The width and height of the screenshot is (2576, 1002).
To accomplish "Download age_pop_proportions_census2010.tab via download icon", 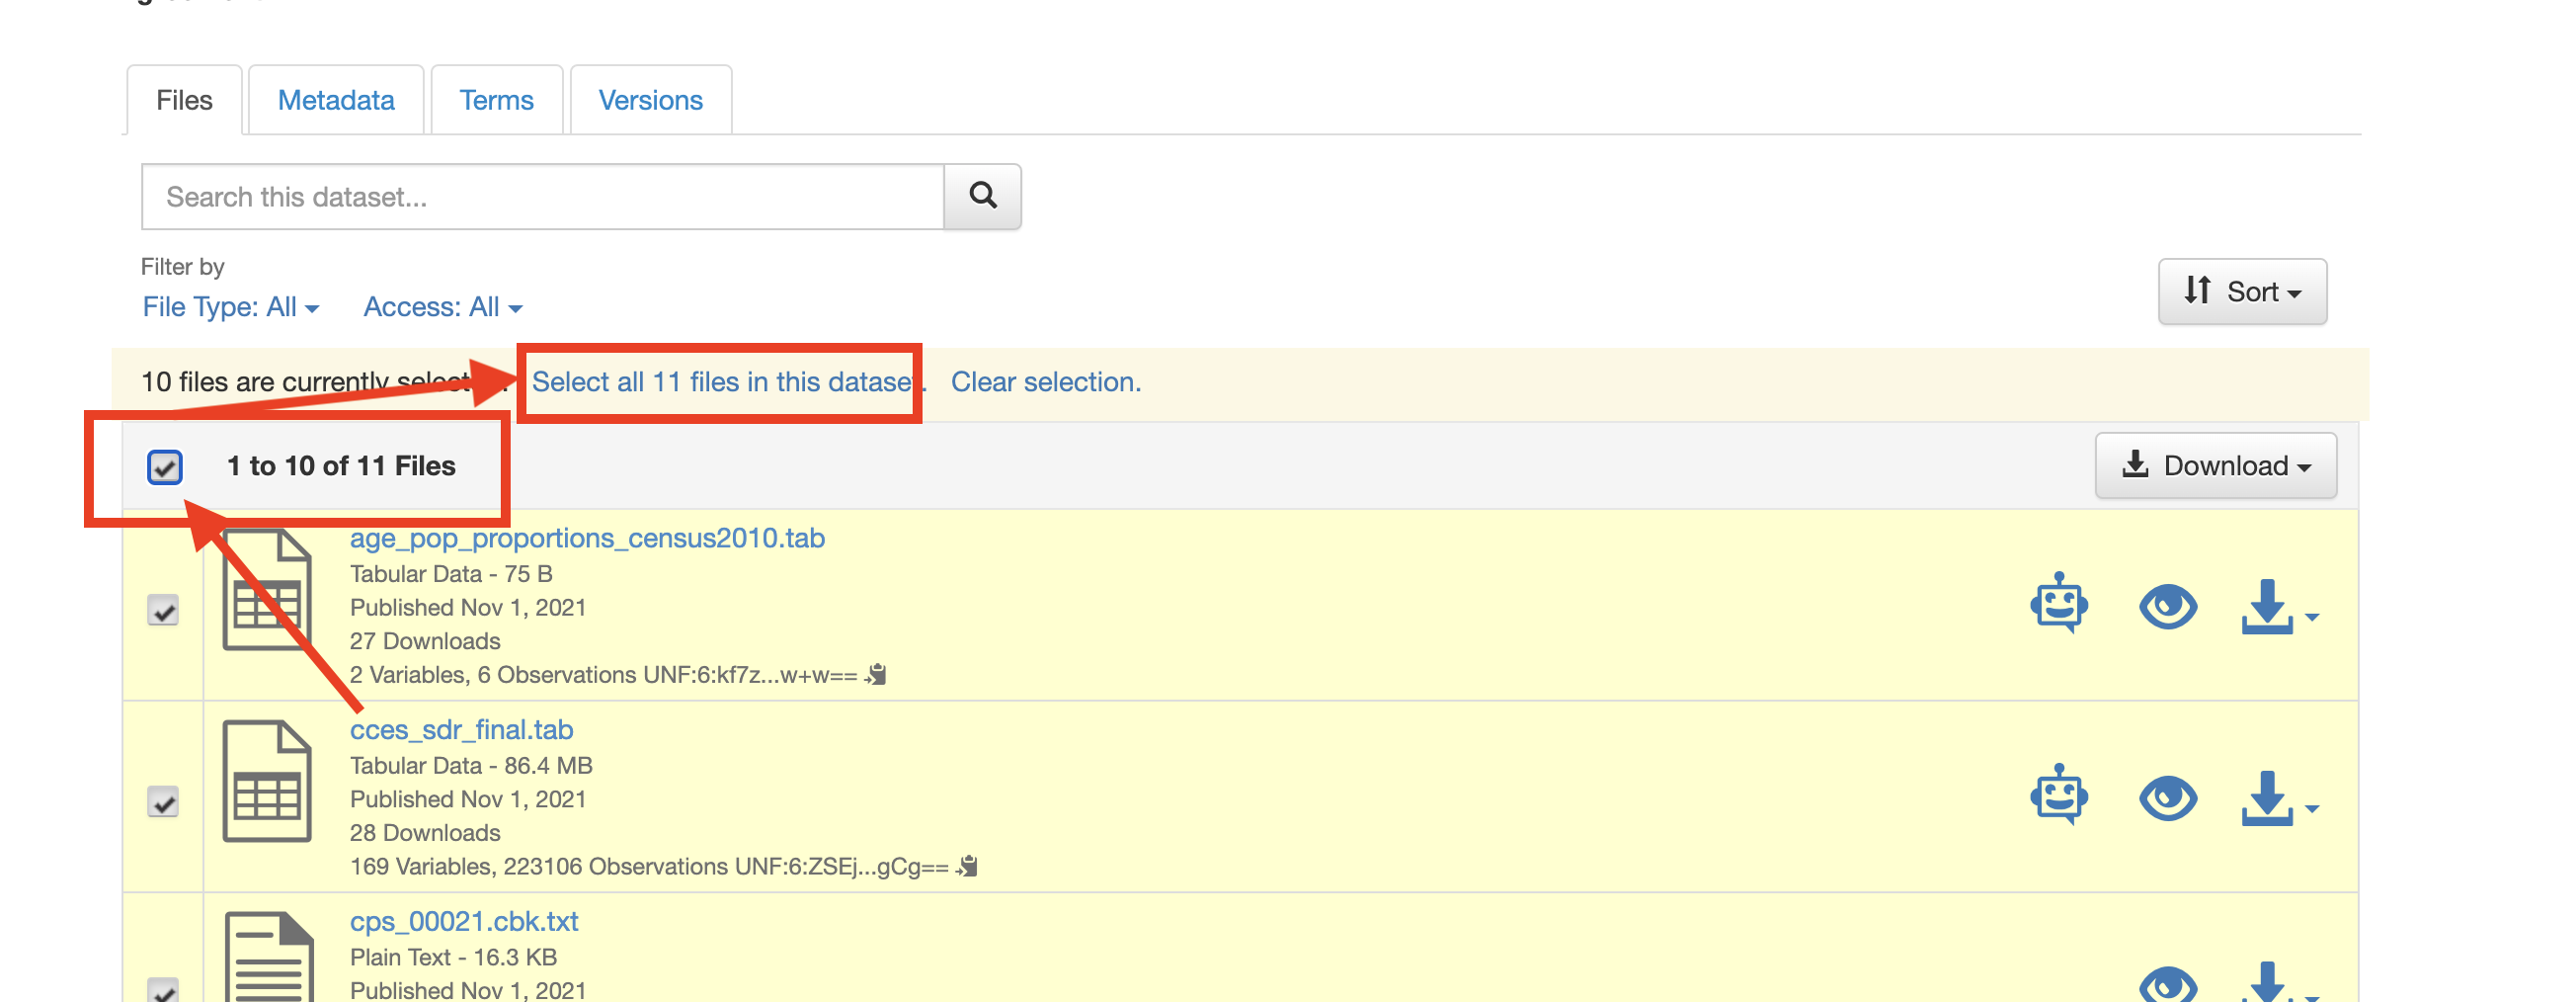I will click(x=2266, y=606).
